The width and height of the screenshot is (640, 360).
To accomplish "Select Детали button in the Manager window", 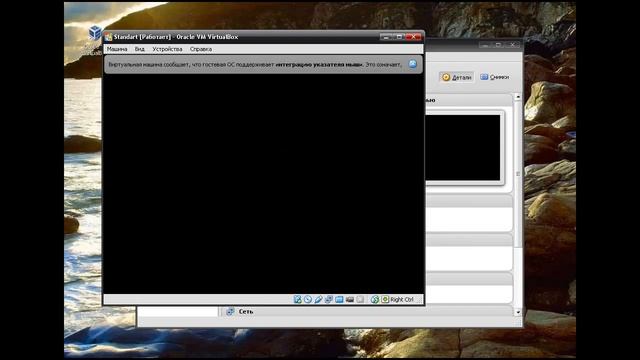I will click(457, 77).
